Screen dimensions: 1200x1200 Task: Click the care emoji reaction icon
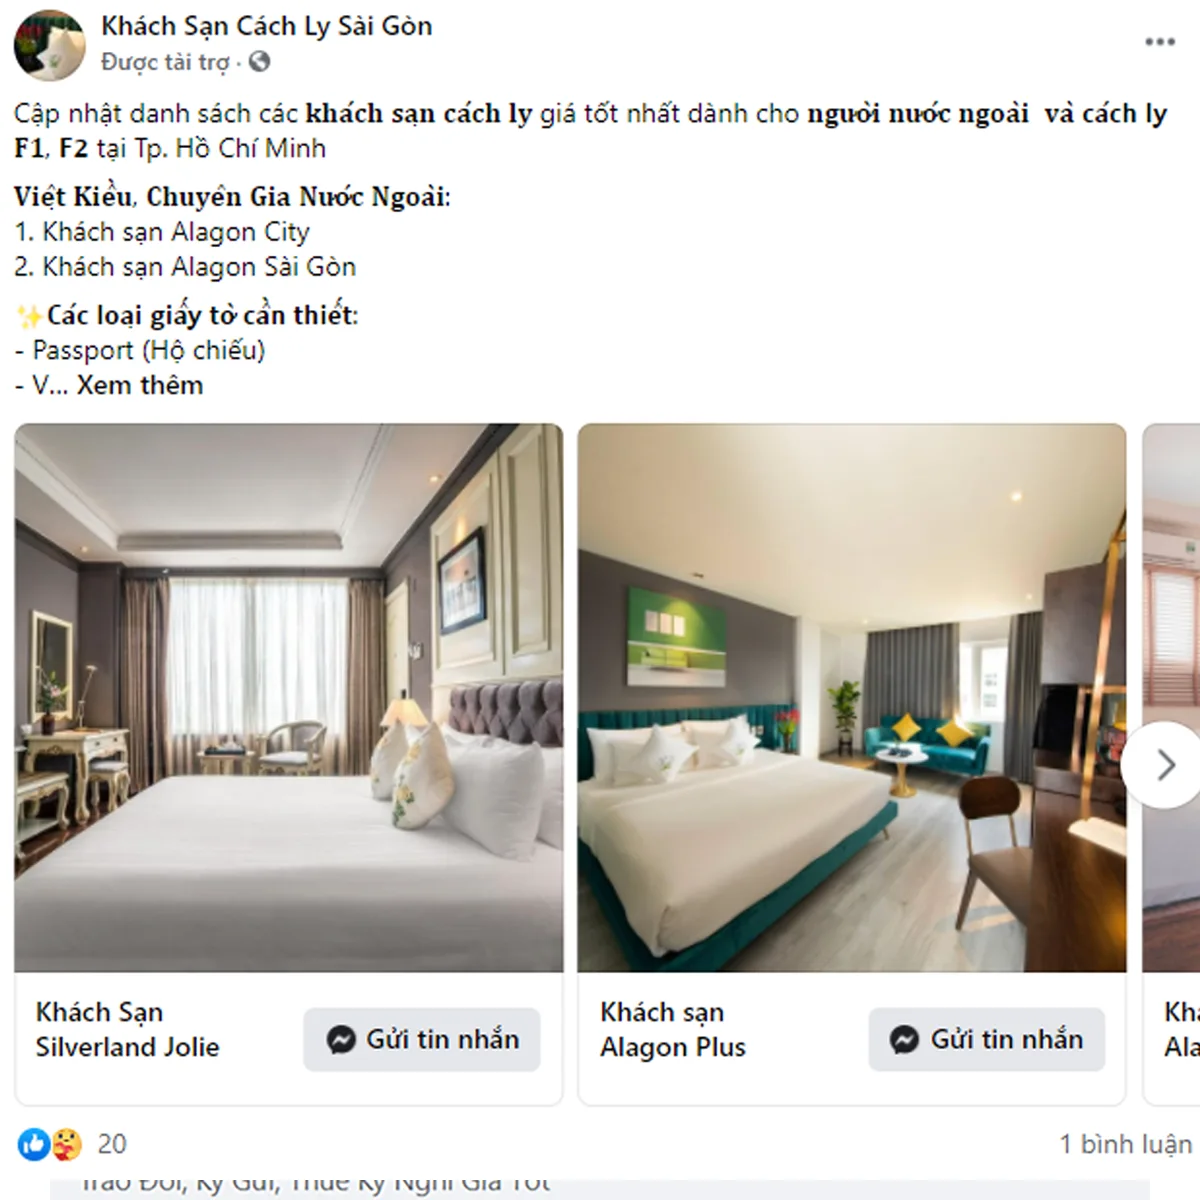[x=66, y=1144]
